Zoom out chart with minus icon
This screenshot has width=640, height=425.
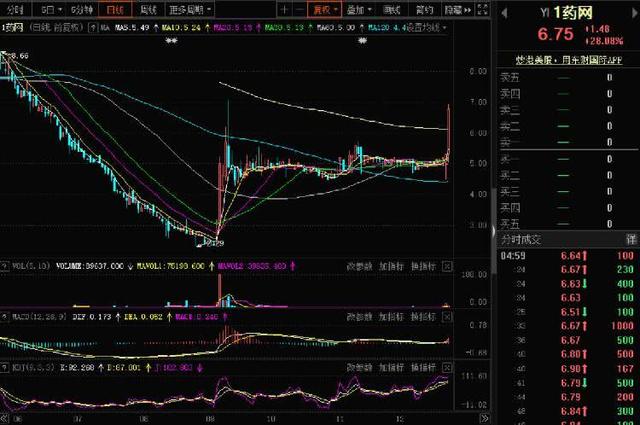tap(300, 9)
